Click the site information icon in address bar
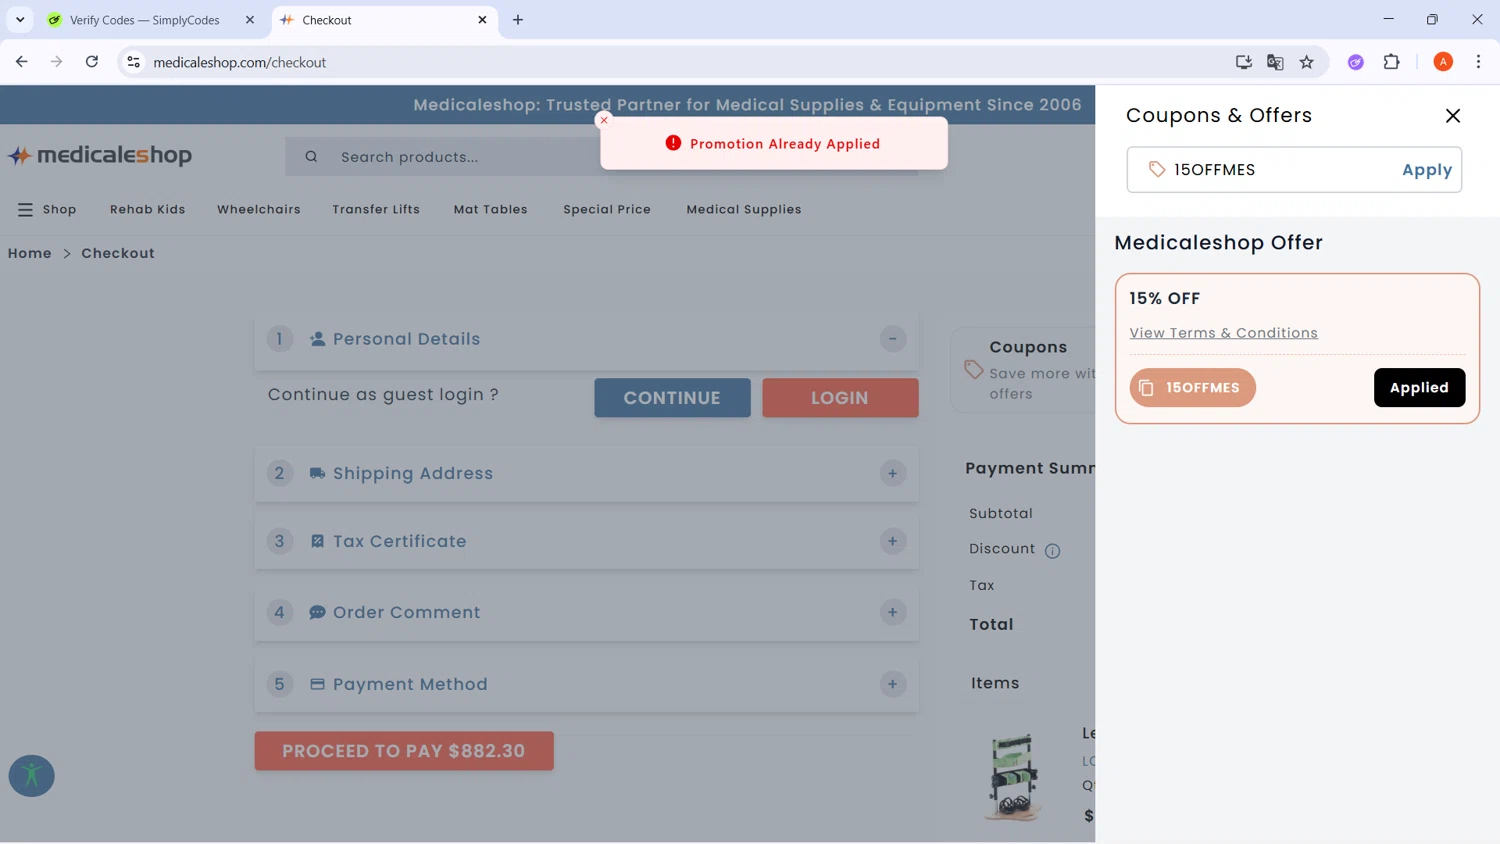The width and height of the screenshot is (1500, 844). (133, 62)
